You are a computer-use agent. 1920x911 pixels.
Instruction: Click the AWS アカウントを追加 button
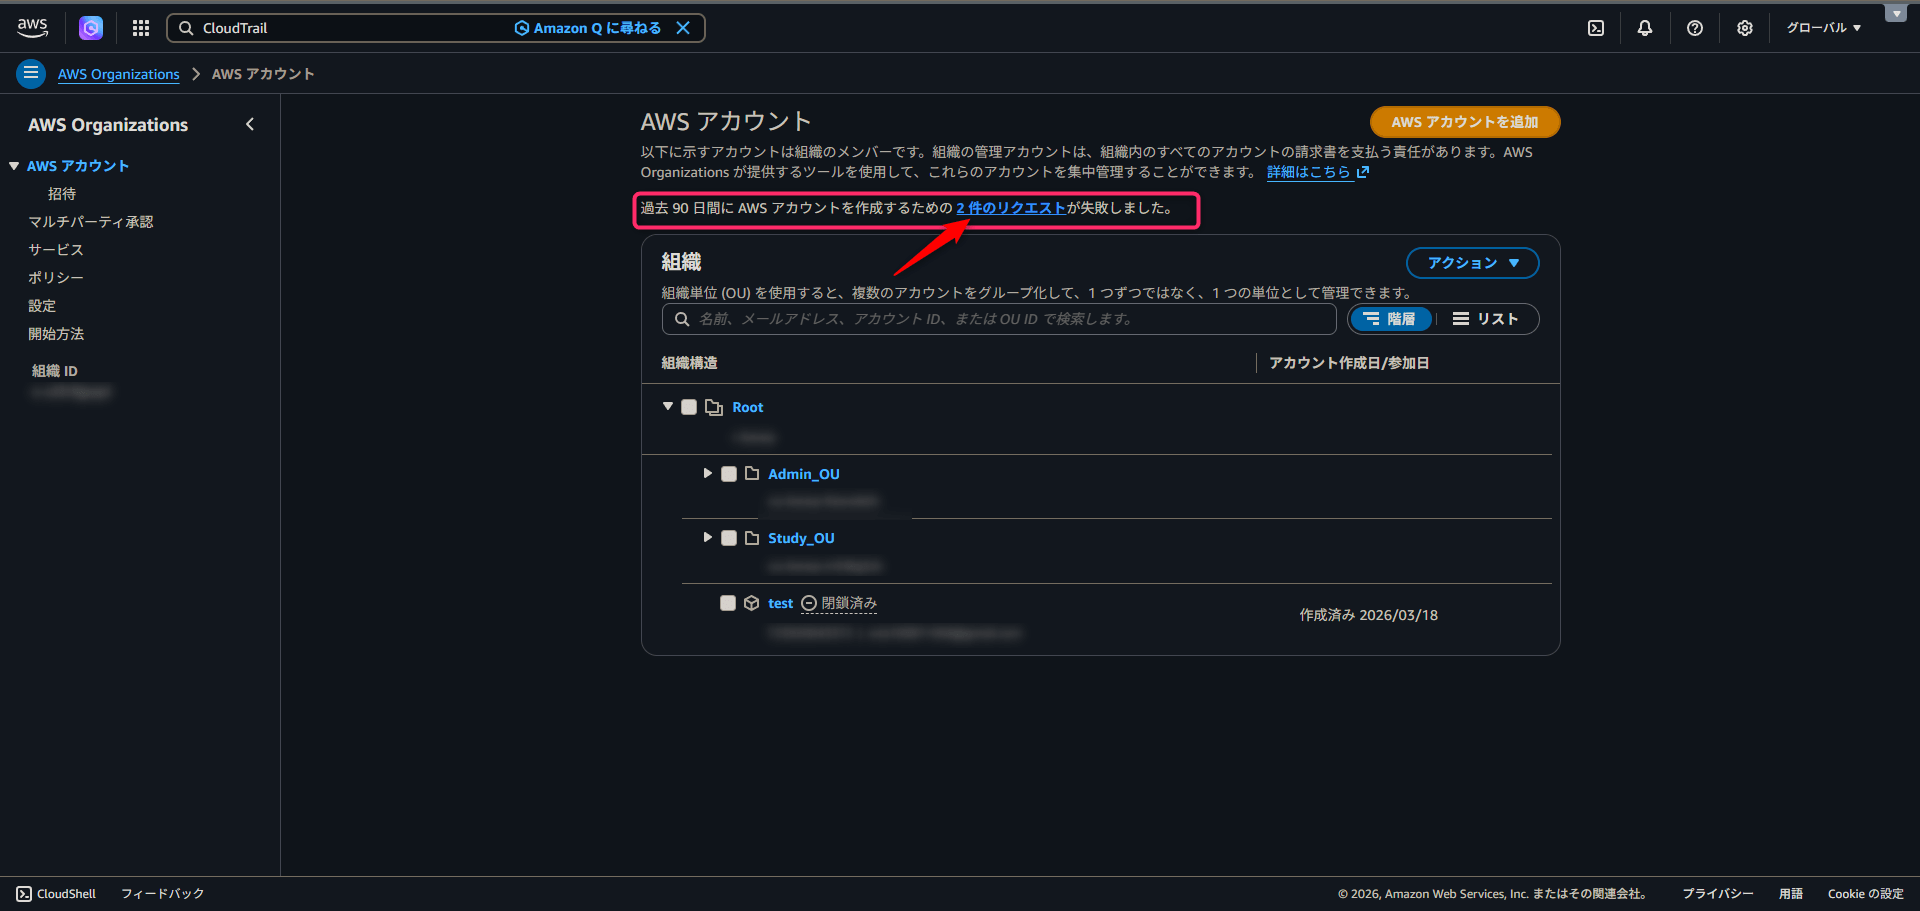[x=1465, y=122]
